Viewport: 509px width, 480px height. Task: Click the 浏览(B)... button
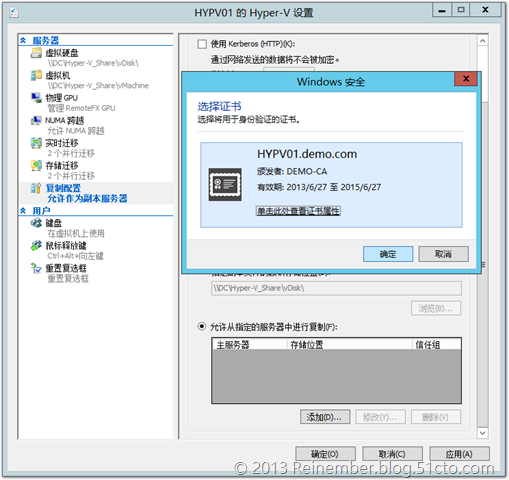pyautogui.click(x=436, y=308)
